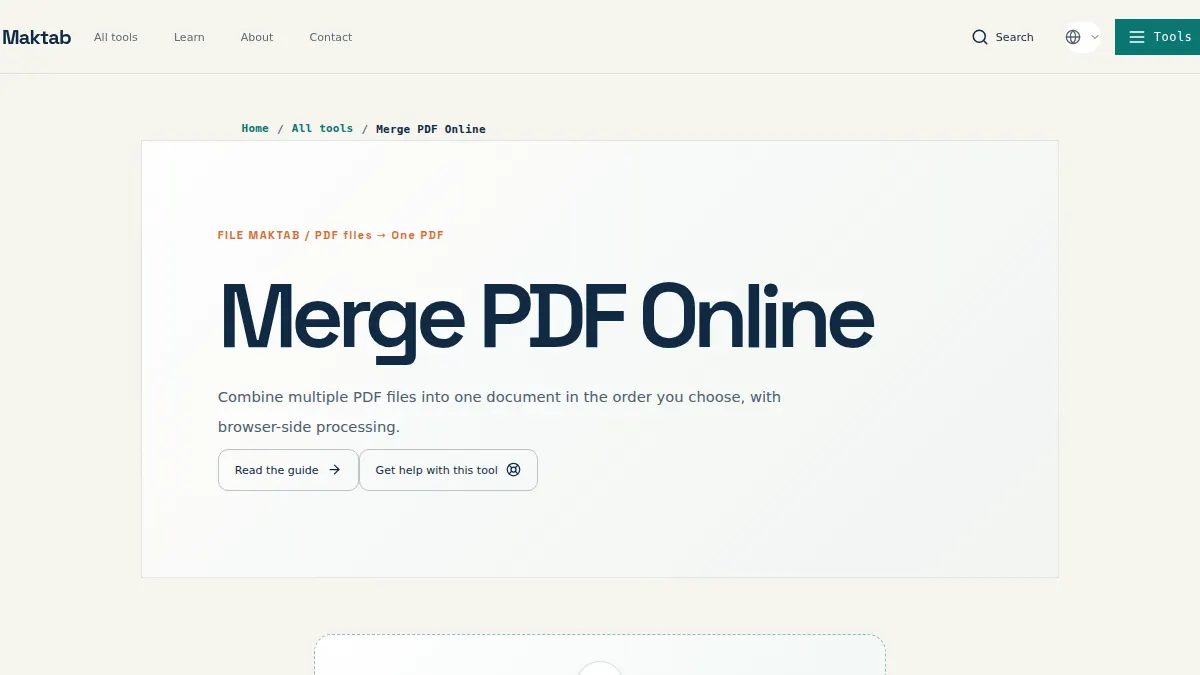Click Merge PDF Online breadcrumb text
Image resolution: width=1200 pixels, height=675 pixels.
[431, 129]
